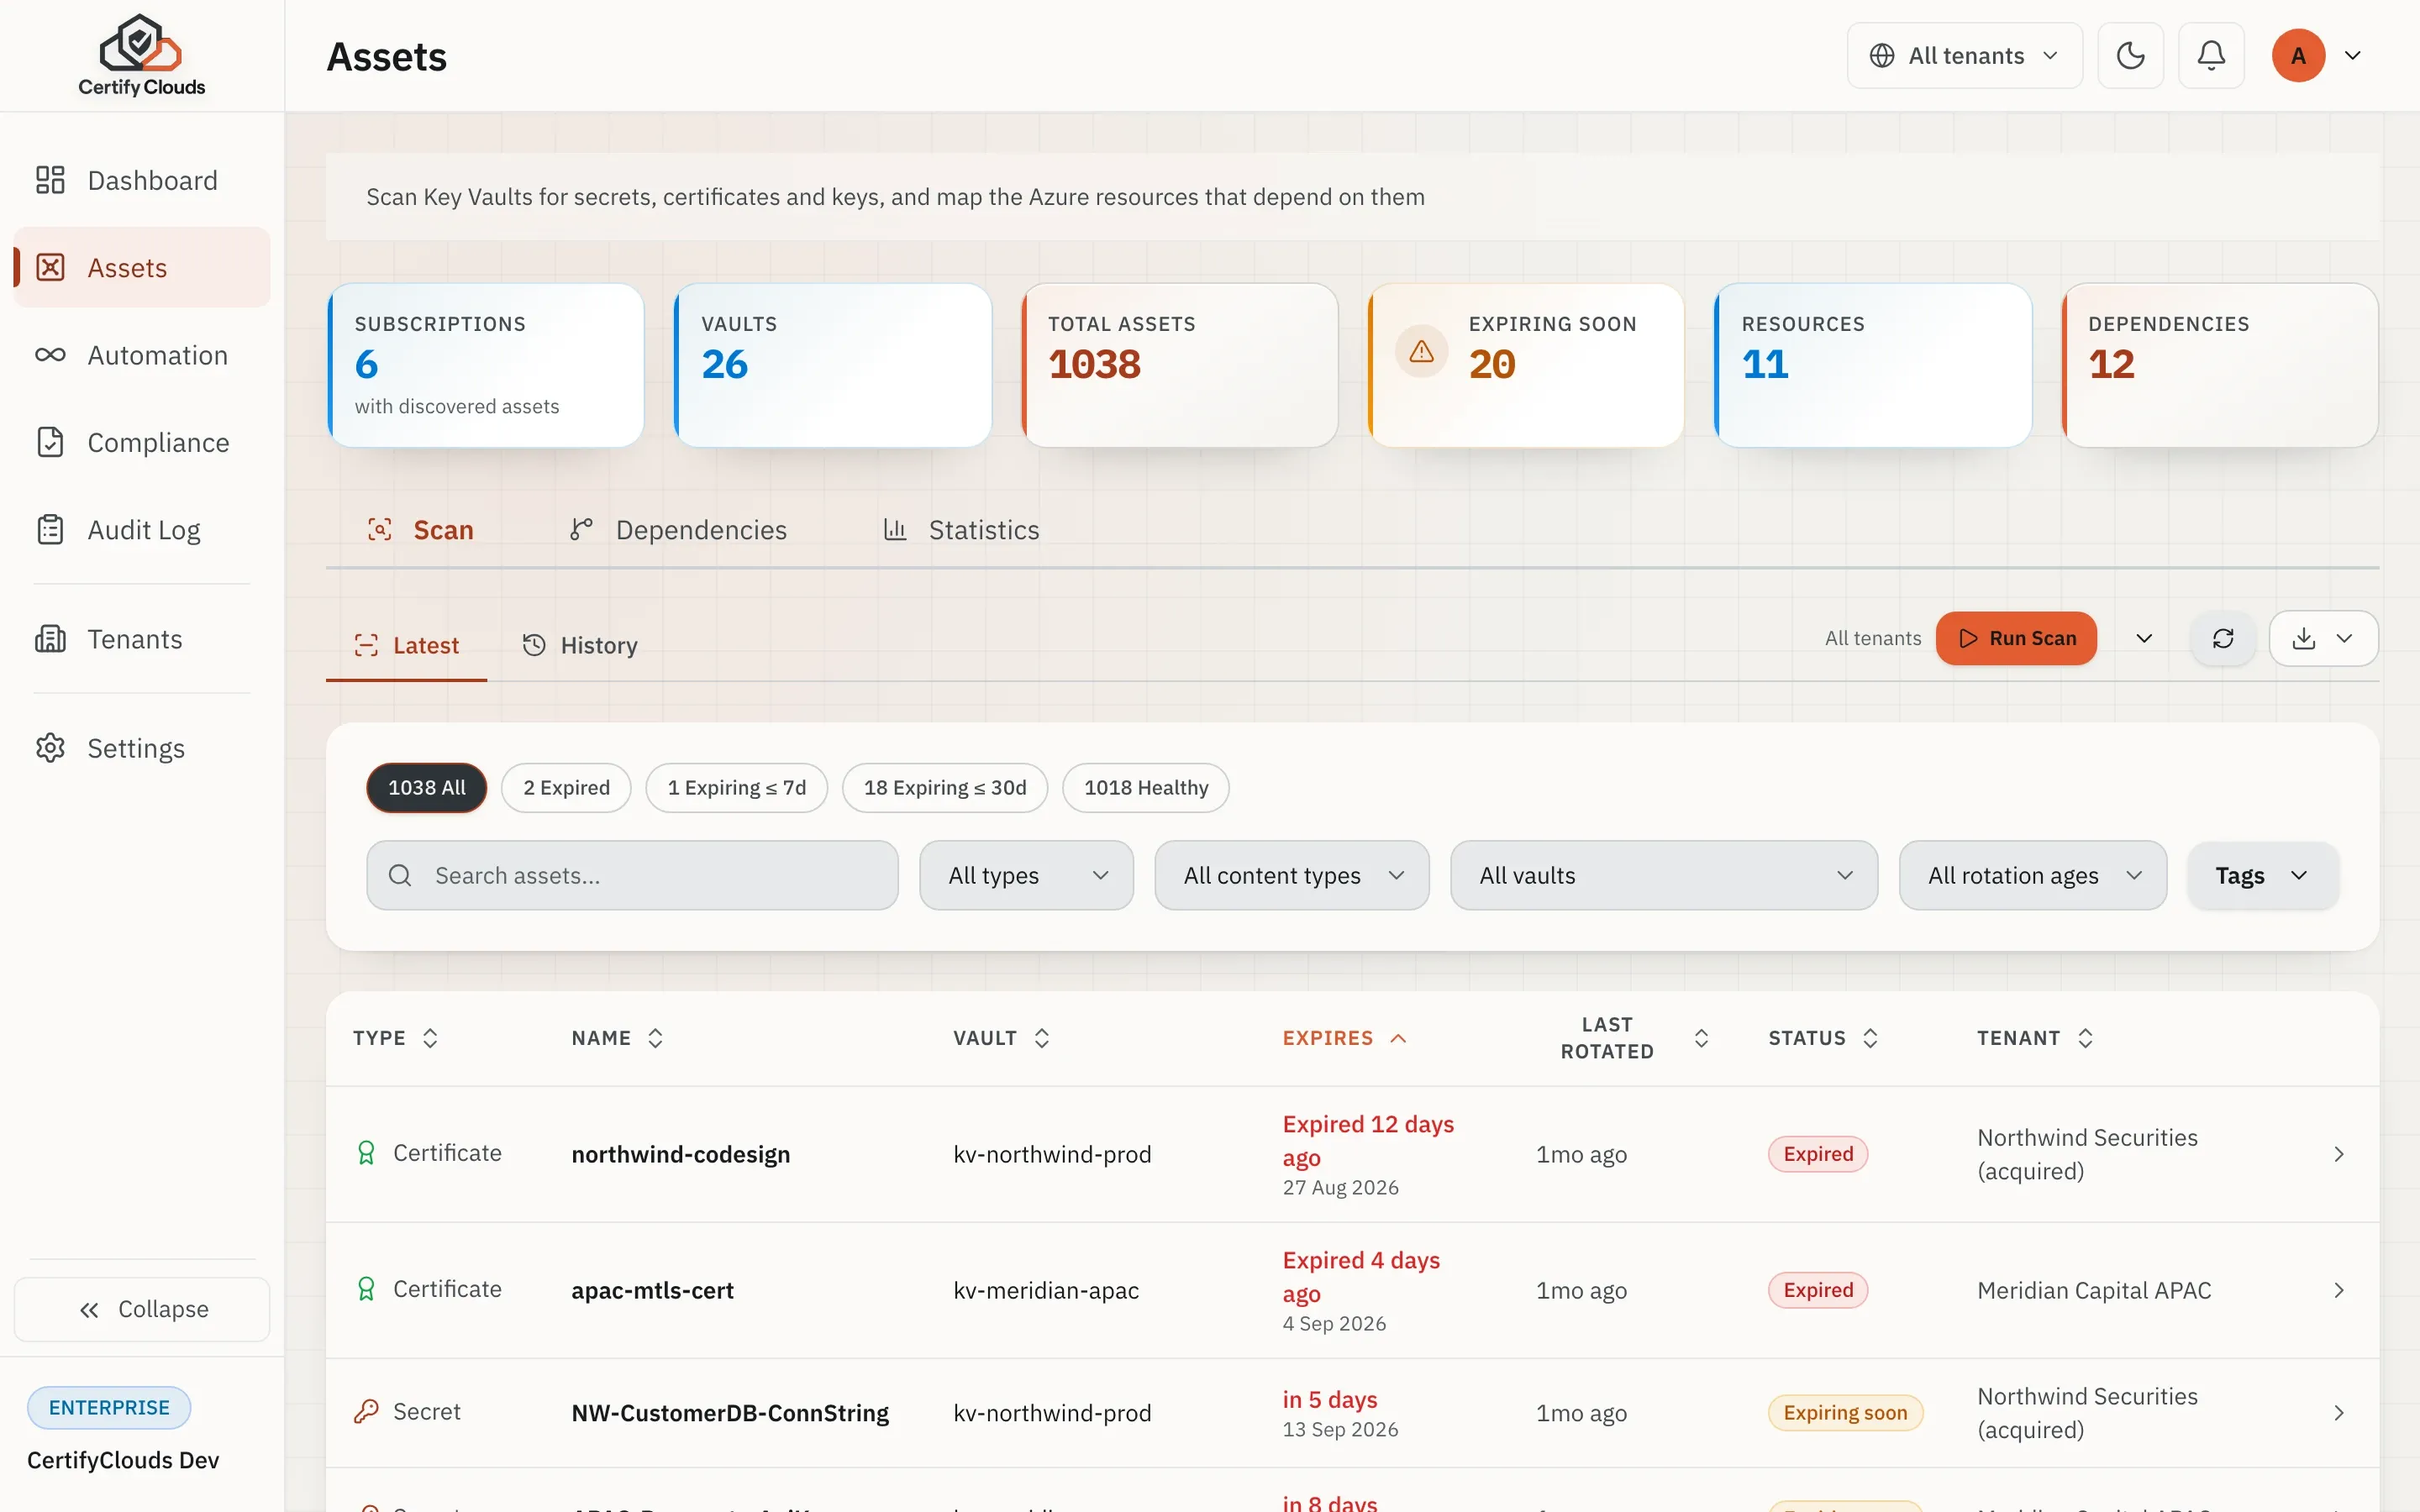2420x1512 pixels.
Task: Select the 1038 All filter chip
Action: [427, 787]
